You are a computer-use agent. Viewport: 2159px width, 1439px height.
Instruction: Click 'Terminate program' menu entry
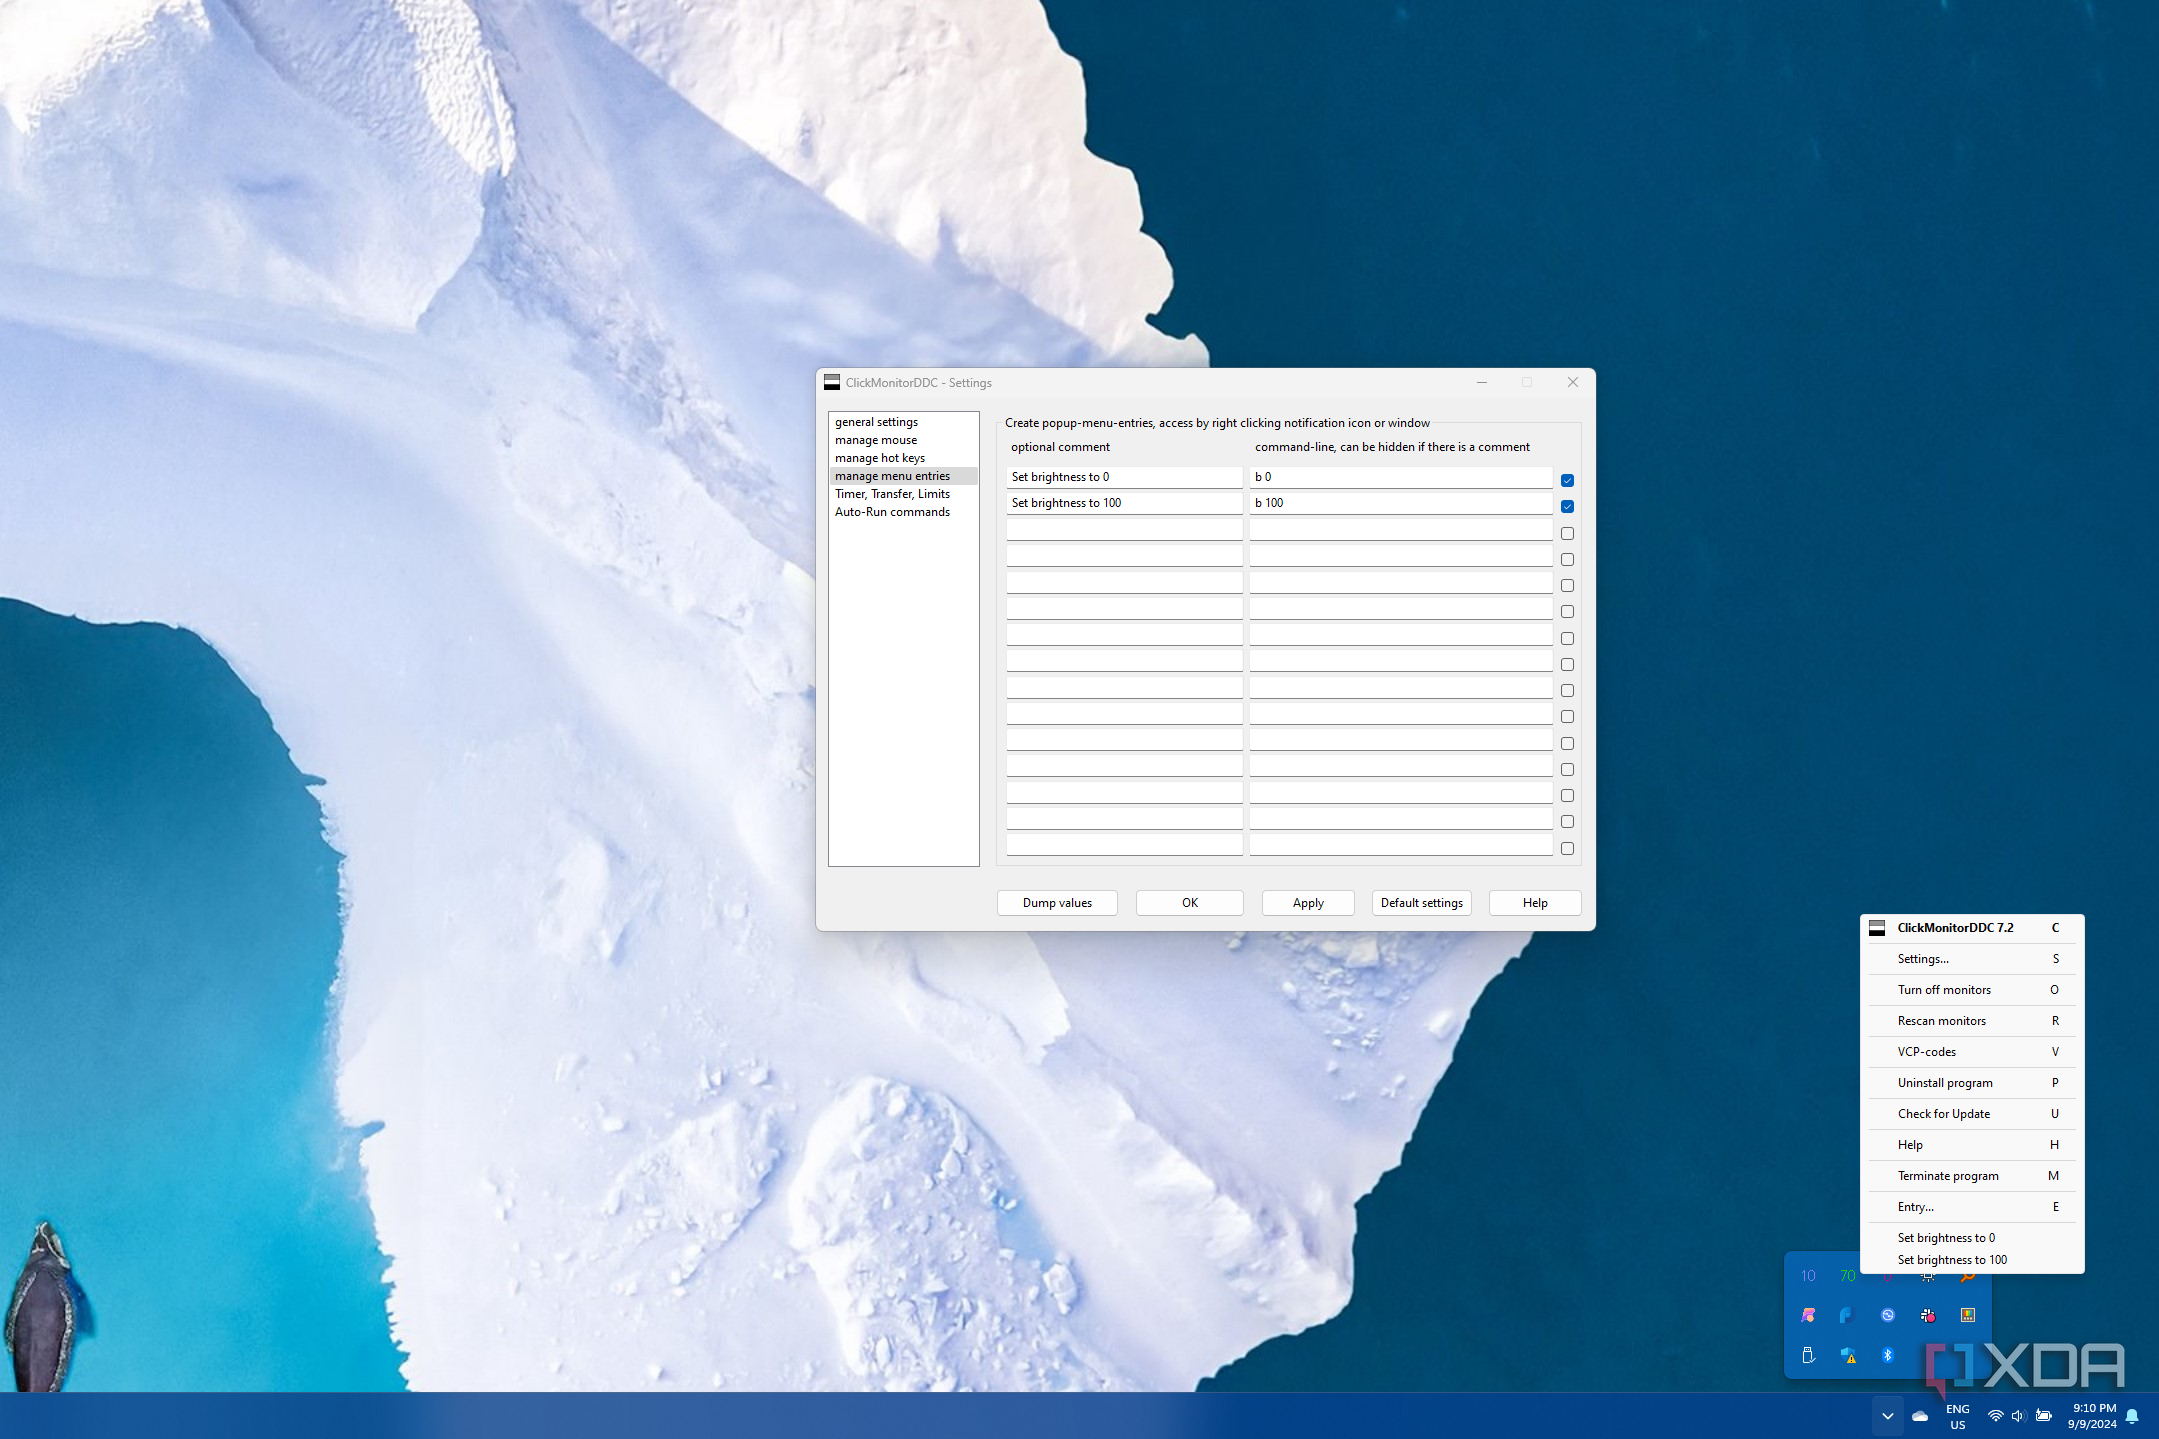(x=1972, y=1176)
